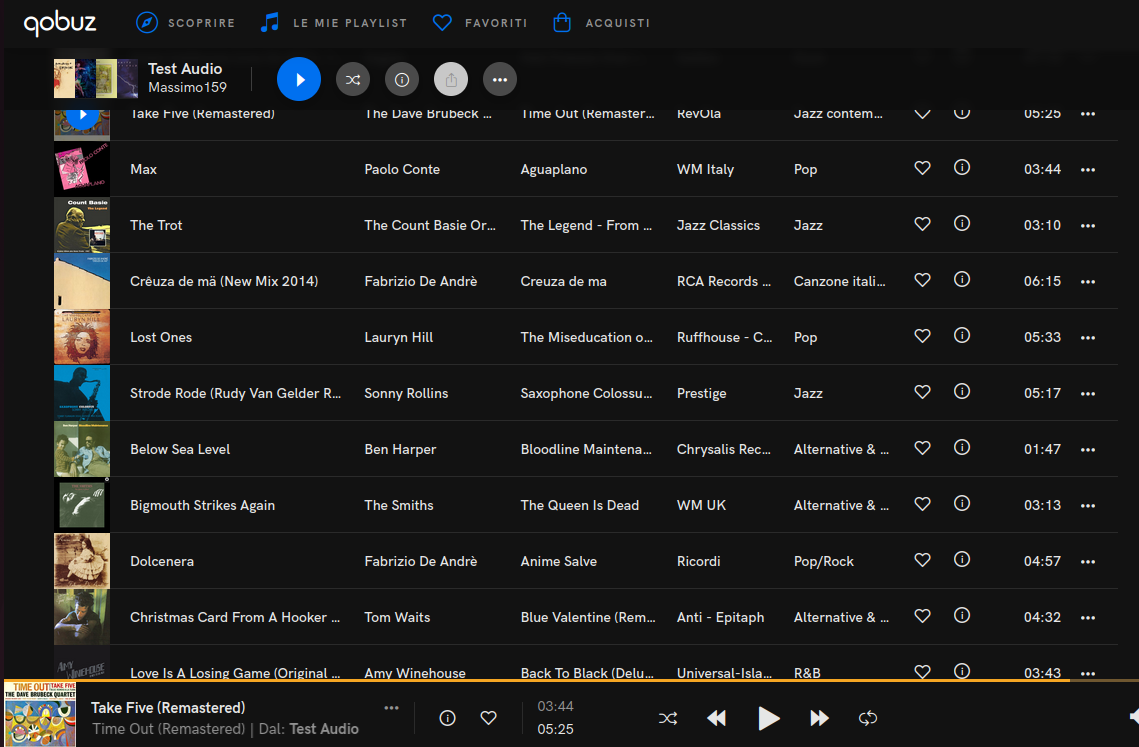Show info for the track Max
1139x747 pixels.
click(x=962, y=168)
